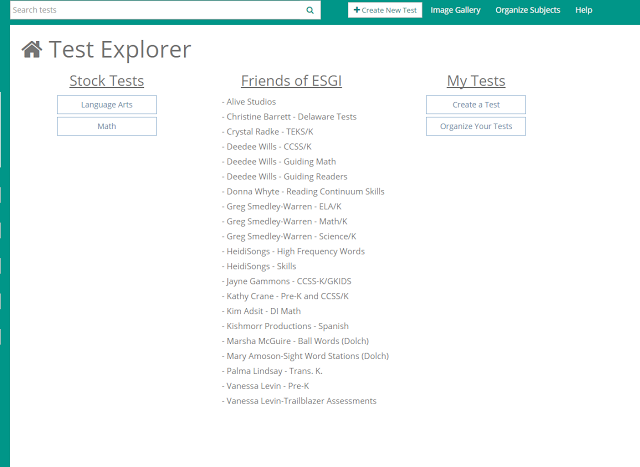Open Deedee Wills - Guiding Readers
This screenshot has width=640, height=467.
click(285, 177)
